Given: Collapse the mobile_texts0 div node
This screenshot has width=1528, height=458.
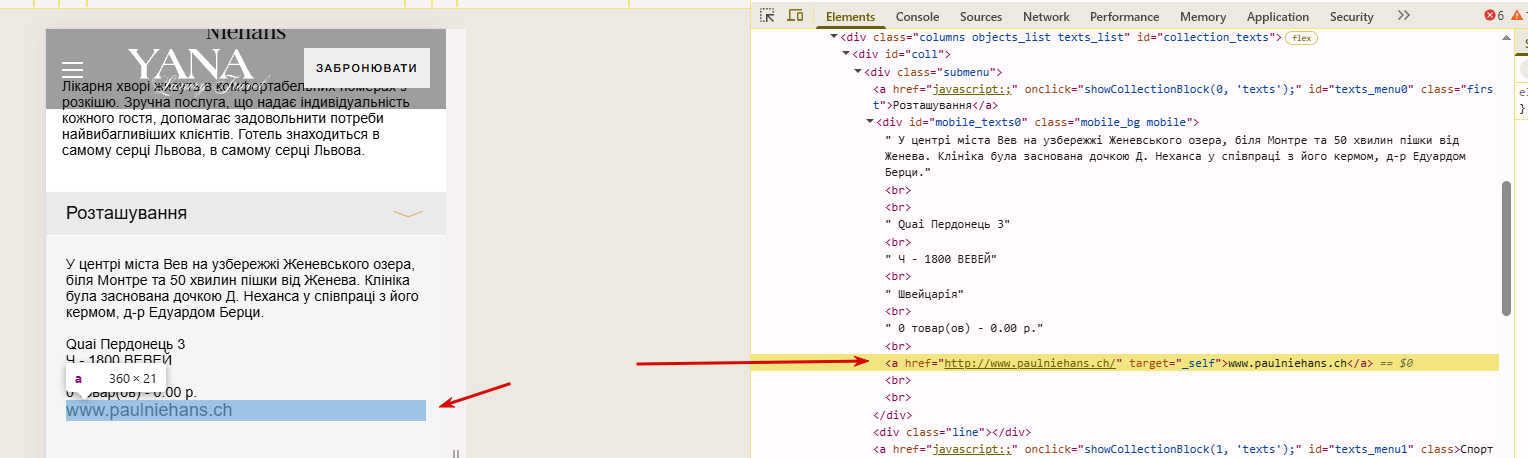Looking at the screenshot, I should [x=869, y=122].
